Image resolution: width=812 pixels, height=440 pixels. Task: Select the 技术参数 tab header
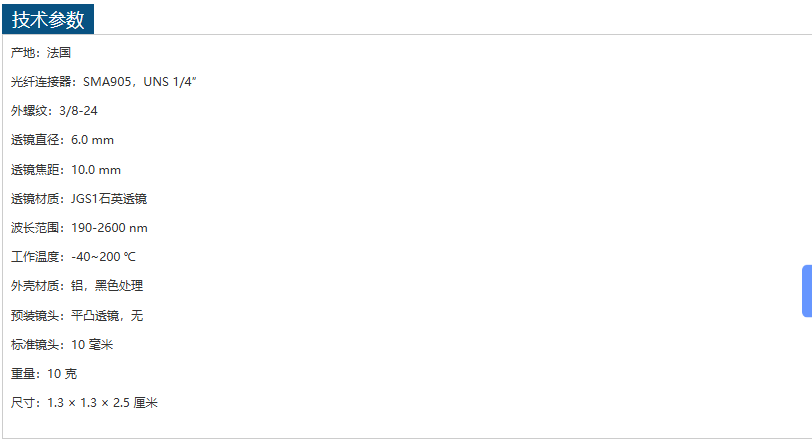[x=48, y=19]
